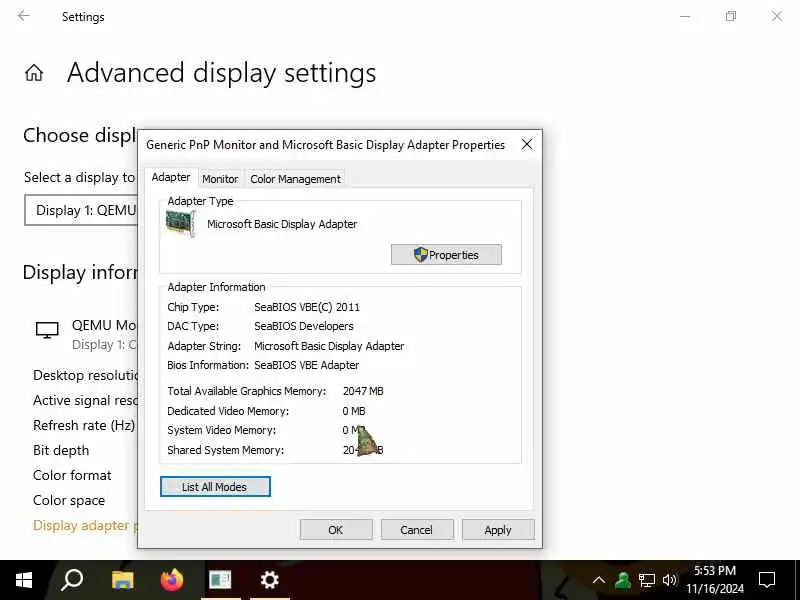800x600 pixels.
Task: Minimize the Settings window
Action: coord(685,16)
